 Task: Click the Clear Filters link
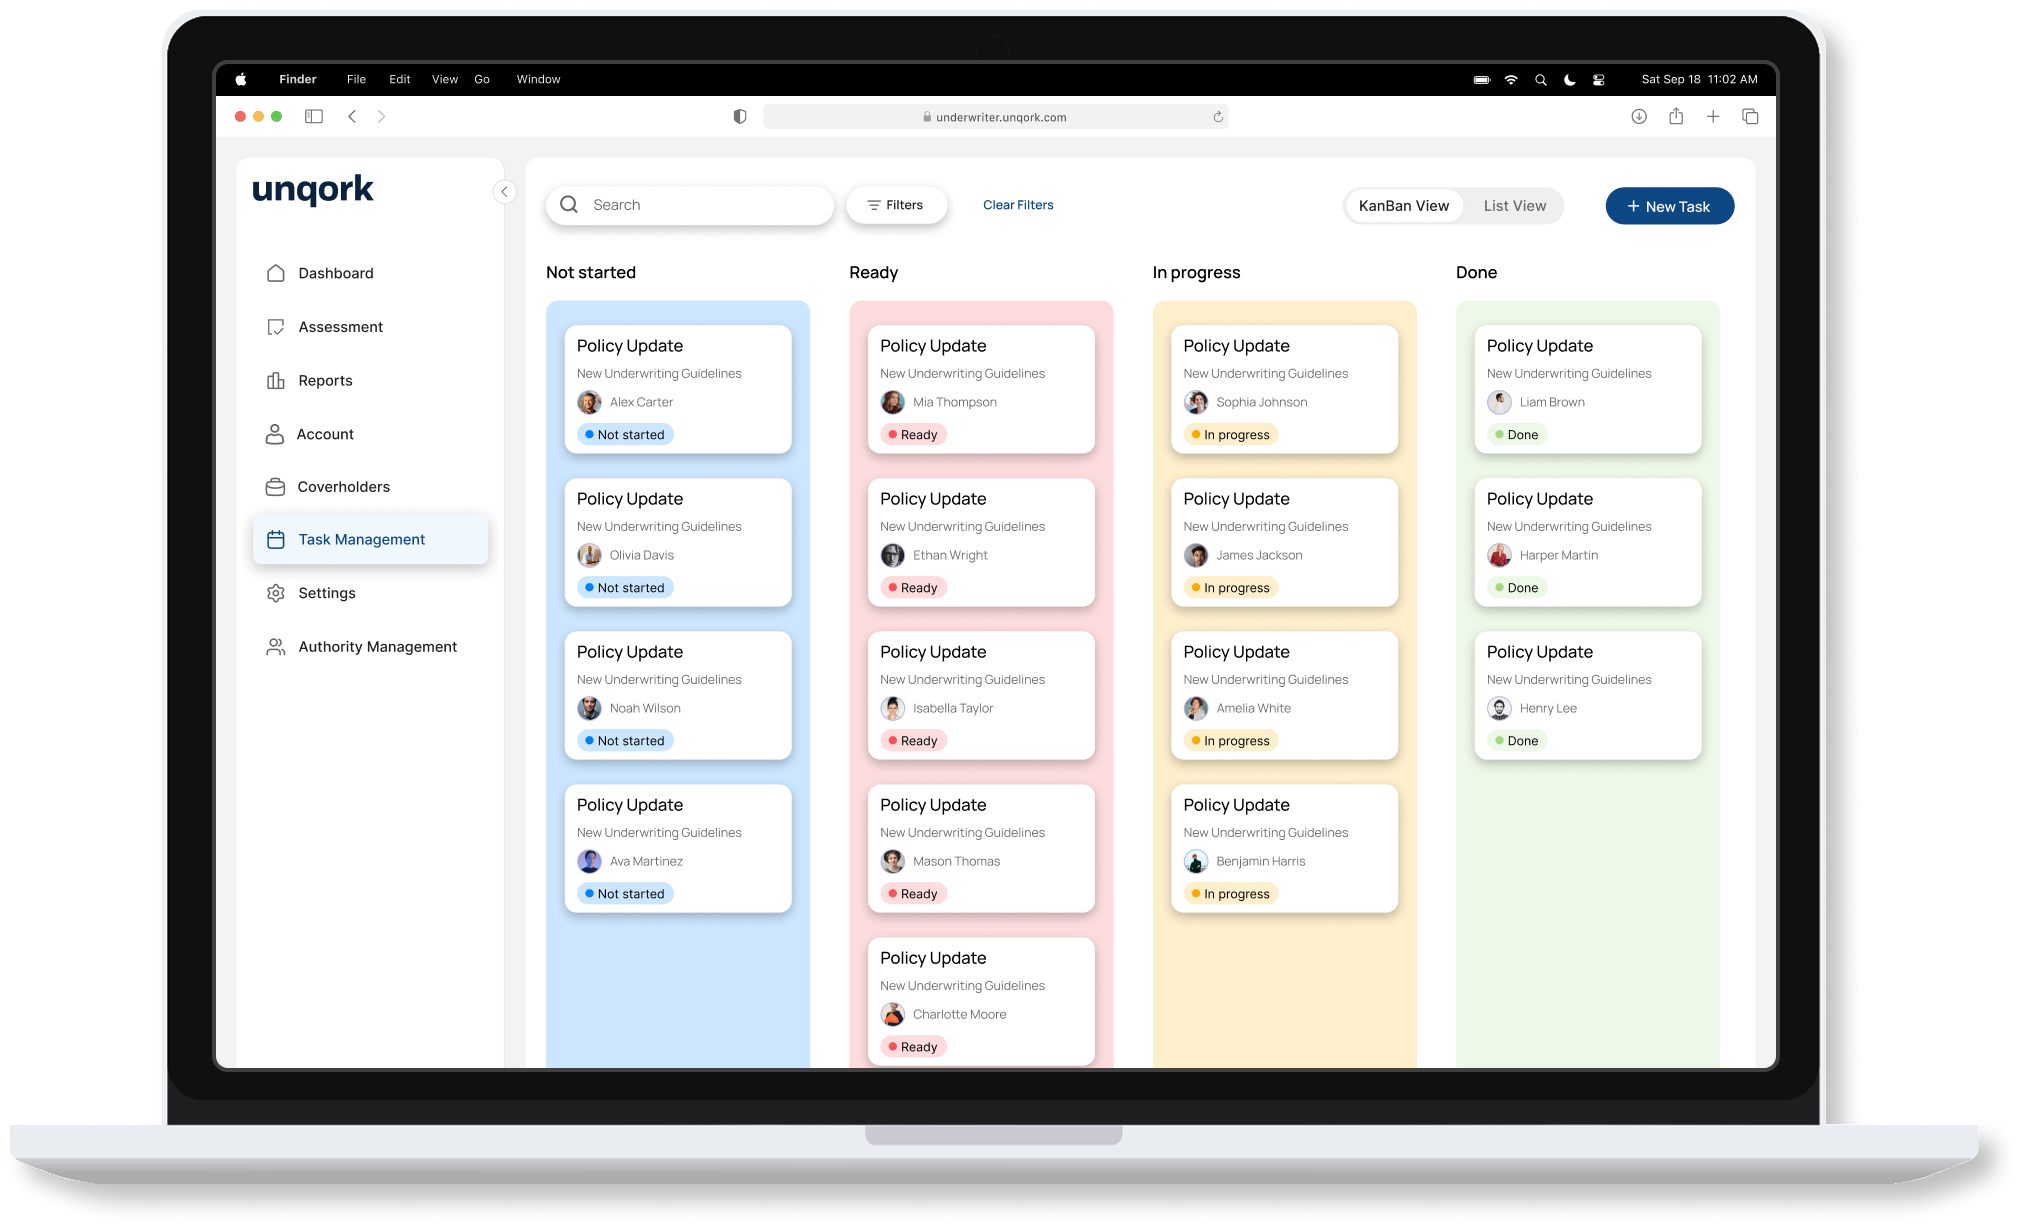point(1018,205)
